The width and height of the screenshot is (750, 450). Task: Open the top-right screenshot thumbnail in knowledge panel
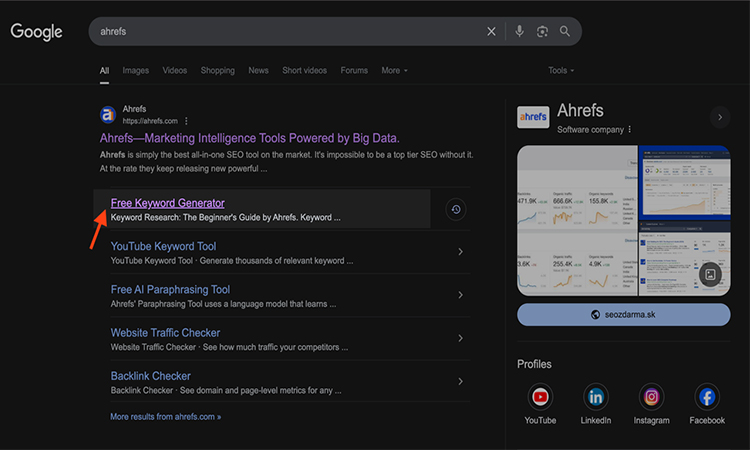coord(684,182)
